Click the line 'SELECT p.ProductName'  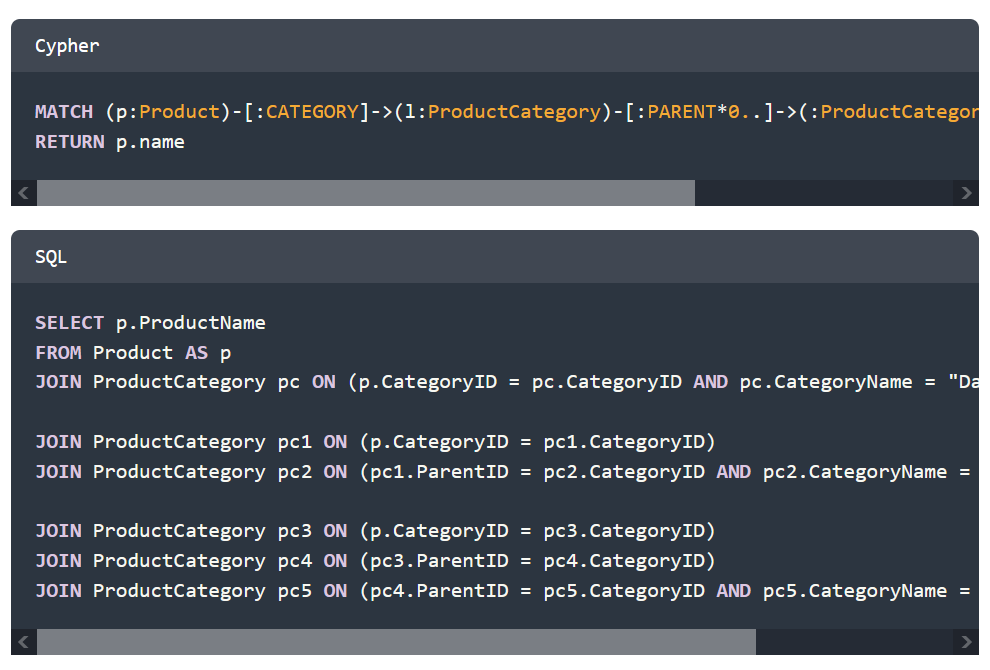pyautogui.click(x=150, y=323)
